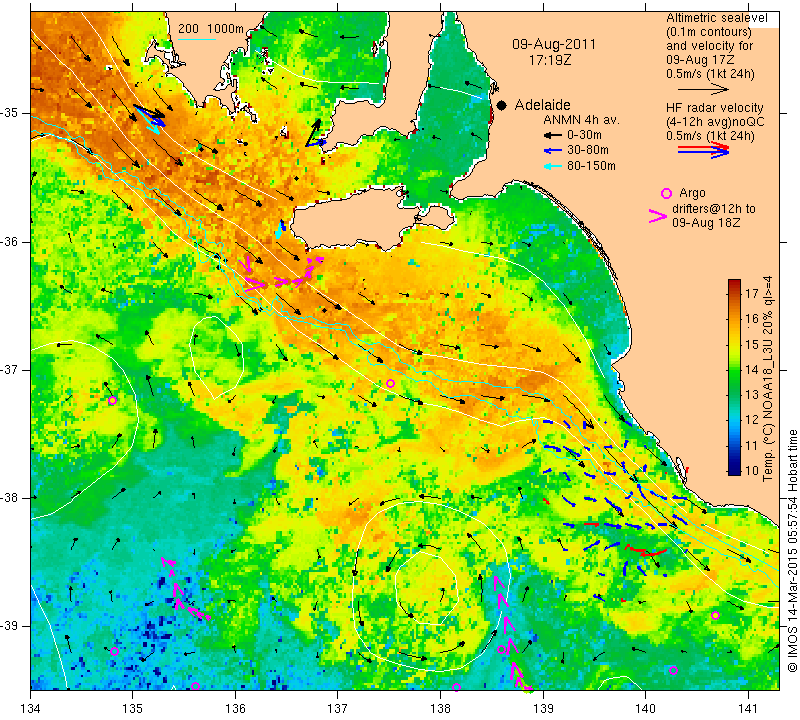This screenshot has width=800, height=720.
Task: Click the '09-Aug 18Z' drifter time text
Action: tap(706, 222)
